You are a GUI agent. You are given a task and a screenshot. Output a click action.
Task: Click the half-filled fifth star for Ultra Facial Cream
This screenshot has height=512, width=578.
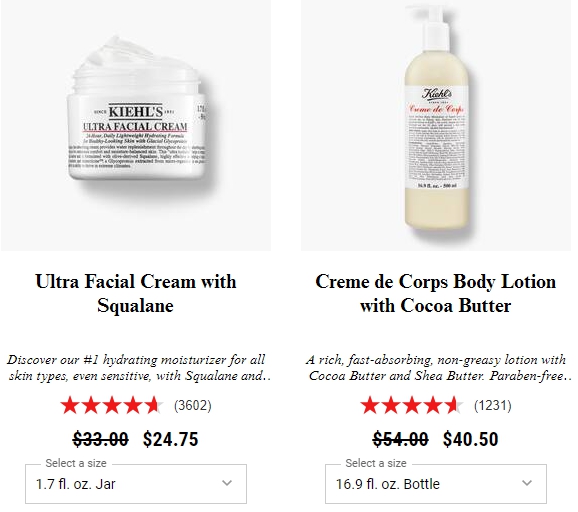(x=153, y=405)
